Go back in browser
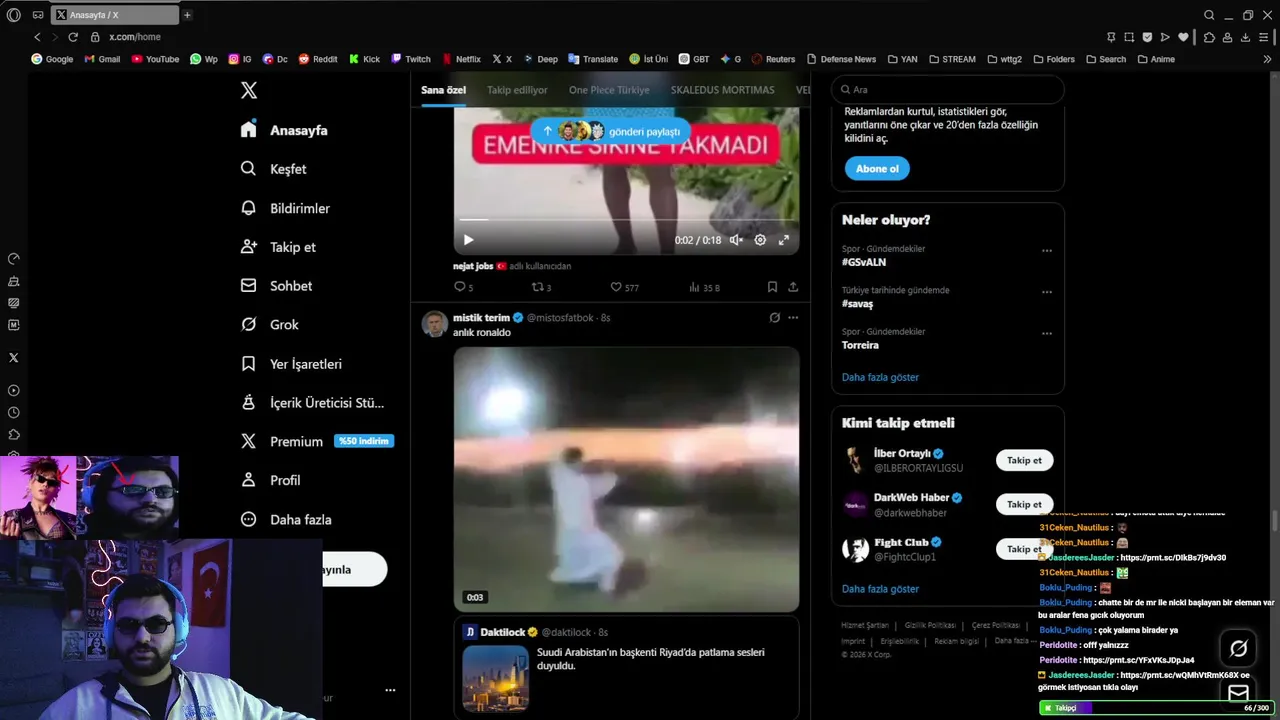 [x=37, y=37]
